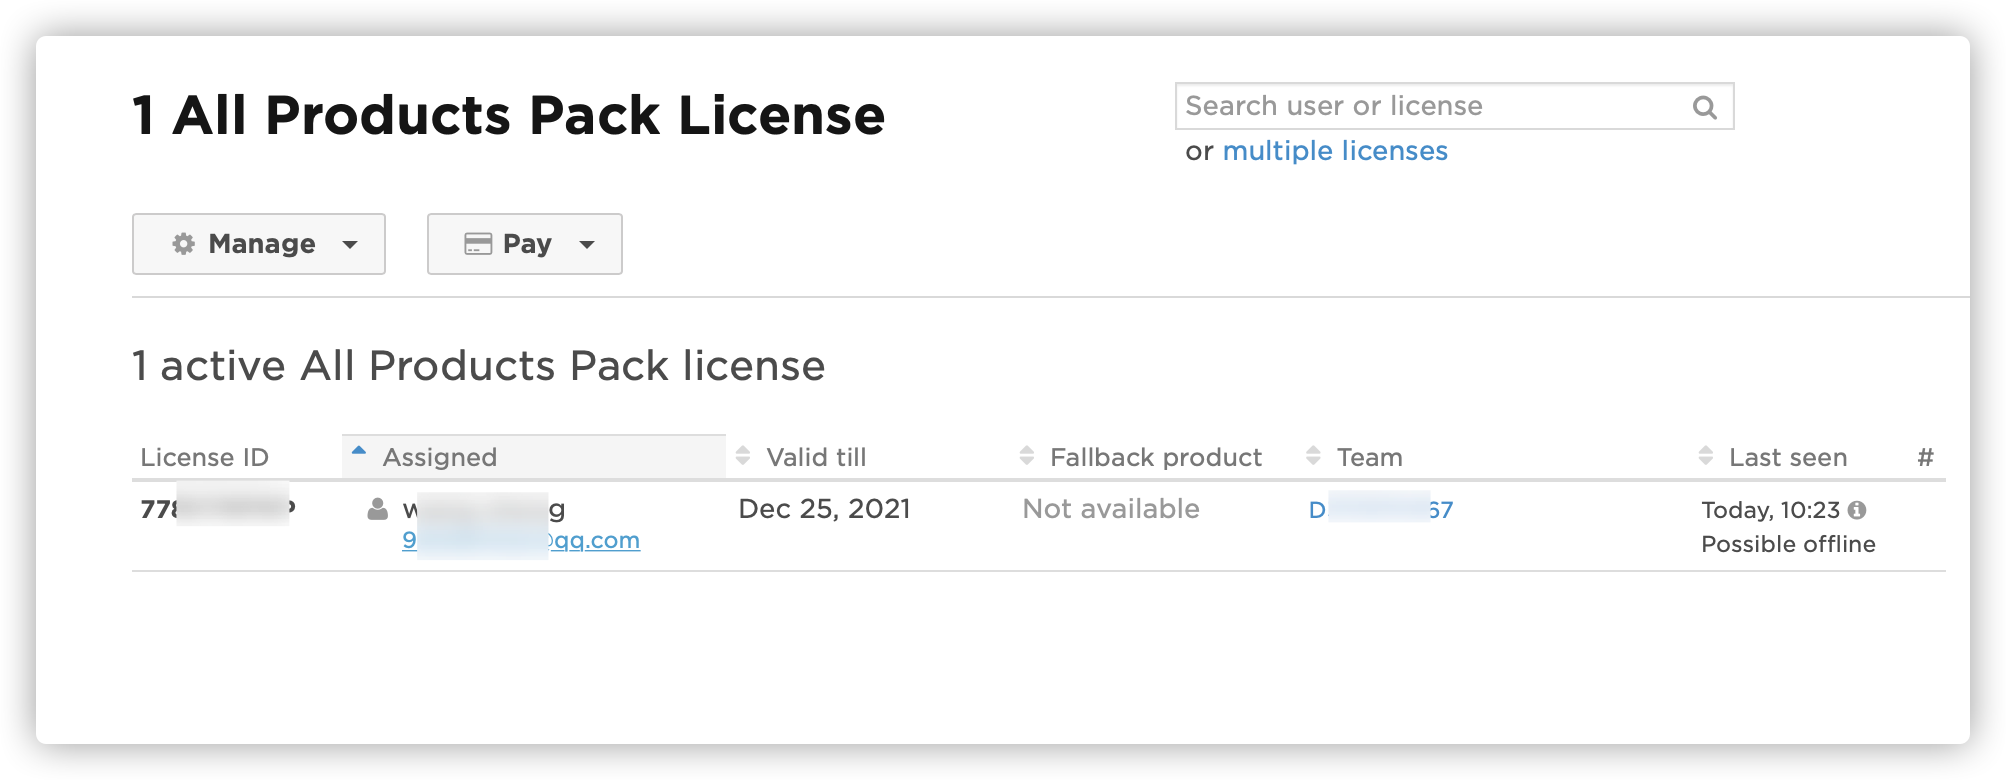Viewport: 2006px width, 780px height.
Task: Expand the Pay dropdown arrow
Action: pos(587,245)
